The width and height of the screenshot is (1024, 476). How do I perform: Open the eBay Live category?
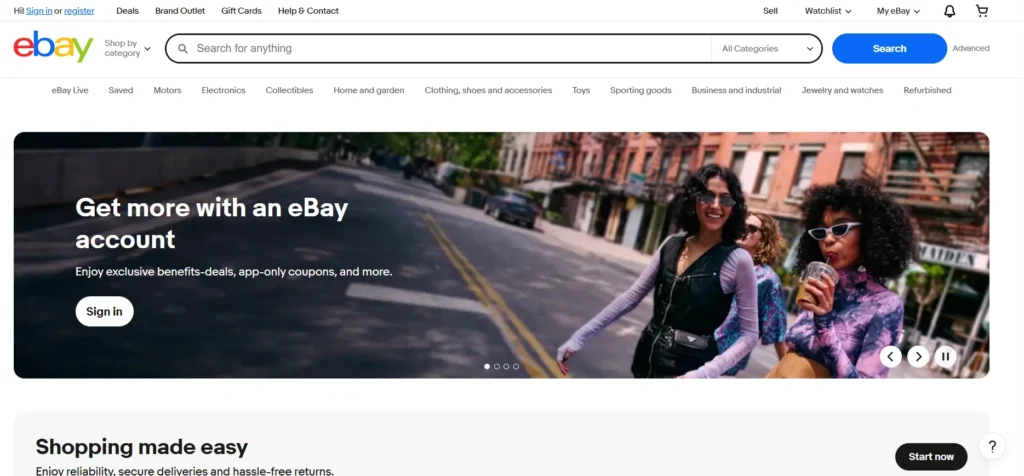(70, 90)
